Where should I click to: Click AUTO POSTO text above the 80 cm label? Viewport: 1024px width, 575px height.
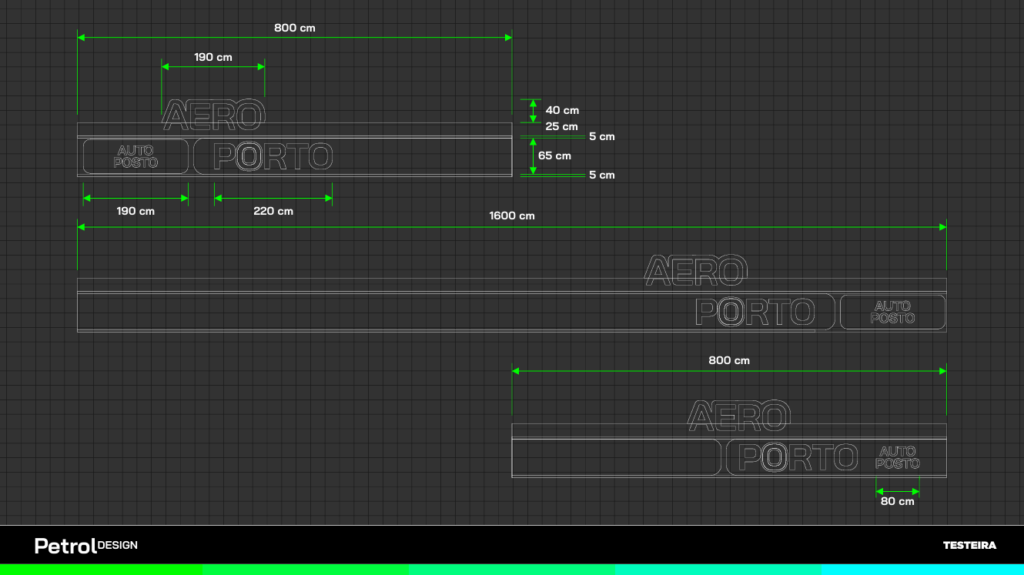click(897, 457)
